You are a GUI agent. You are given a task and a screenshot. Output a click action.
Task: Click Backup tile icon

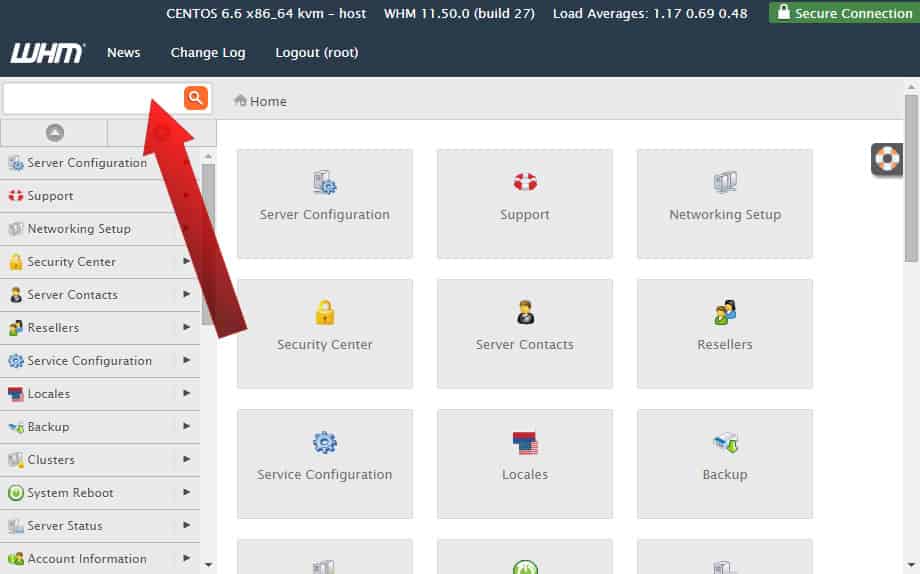point(726,443)
